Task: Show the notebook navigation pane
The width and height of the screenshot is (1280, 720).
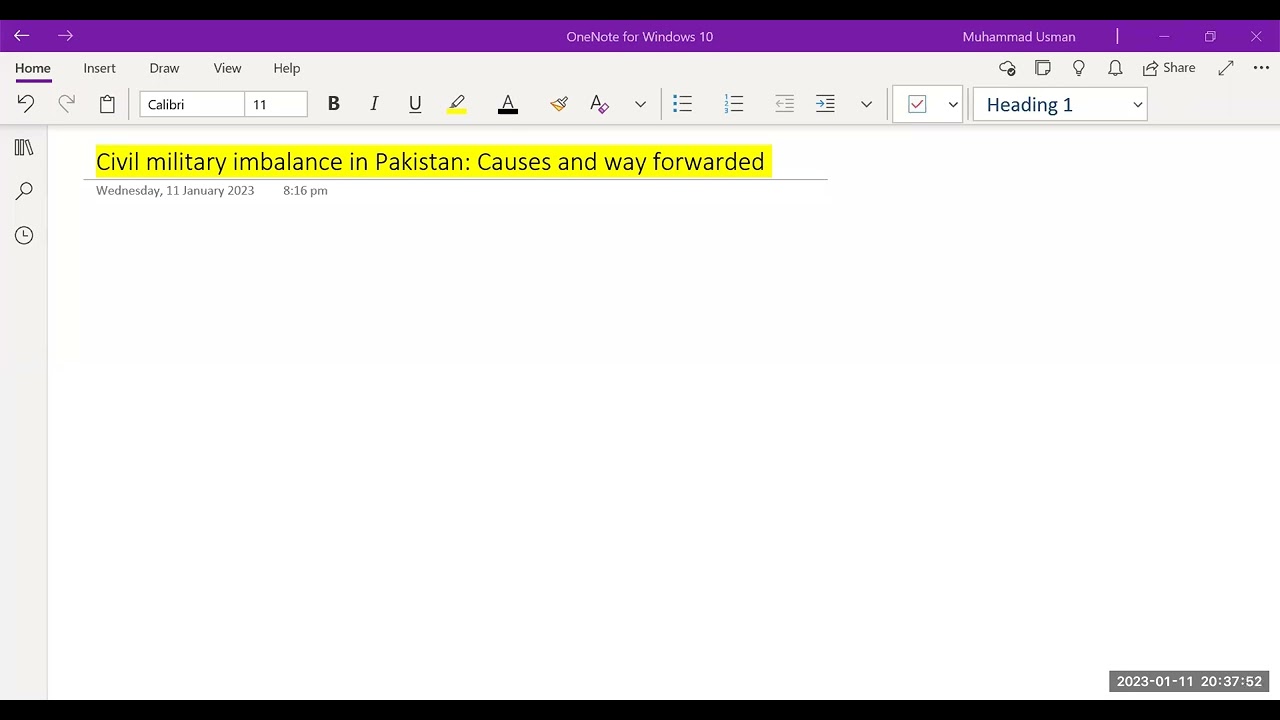Action: 24,147
